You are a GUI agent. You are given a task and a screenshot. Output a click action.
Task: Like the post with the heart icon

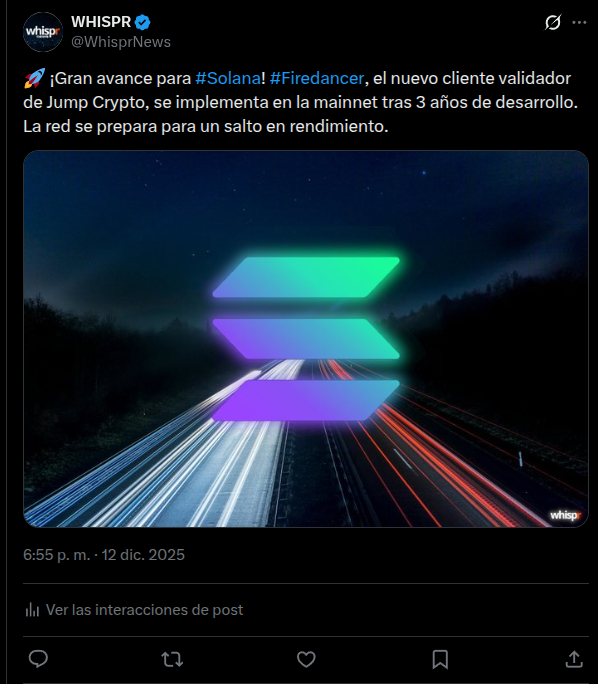(306, 659)
